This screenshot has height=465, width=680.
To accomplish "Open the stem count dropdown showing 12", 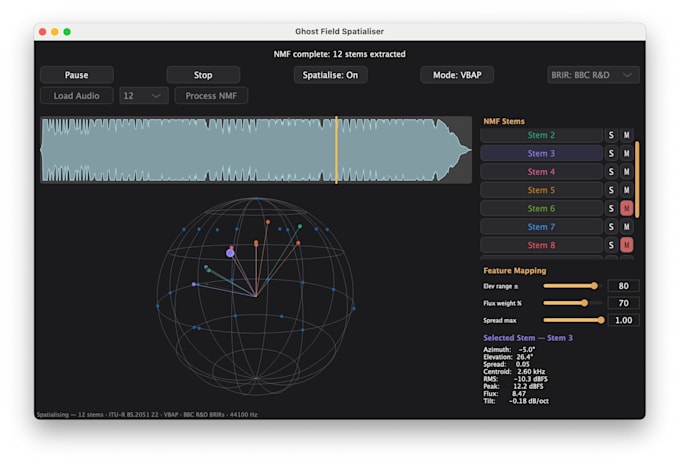I will [x=144, y=96].
